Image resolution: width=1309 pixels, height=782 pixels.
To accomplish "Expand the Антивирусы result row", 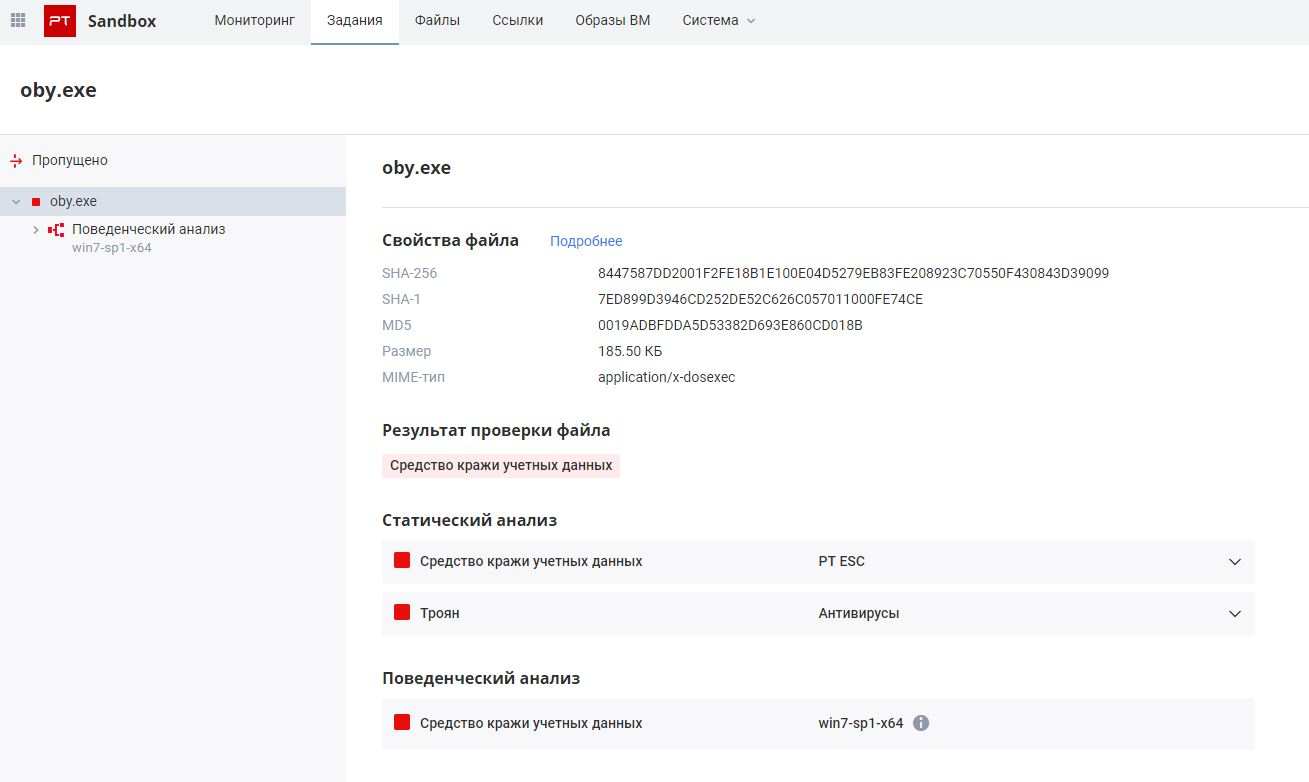I will tap(1235, 614).
